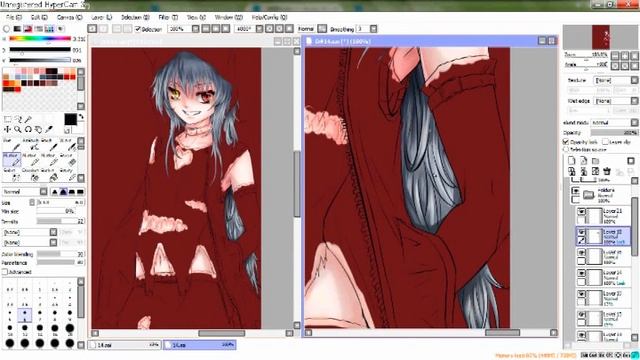Open the Filter menu
Image resolution: width=640 pixels, height=360 pixels.
pyautogui.click(x=168, y=17)
